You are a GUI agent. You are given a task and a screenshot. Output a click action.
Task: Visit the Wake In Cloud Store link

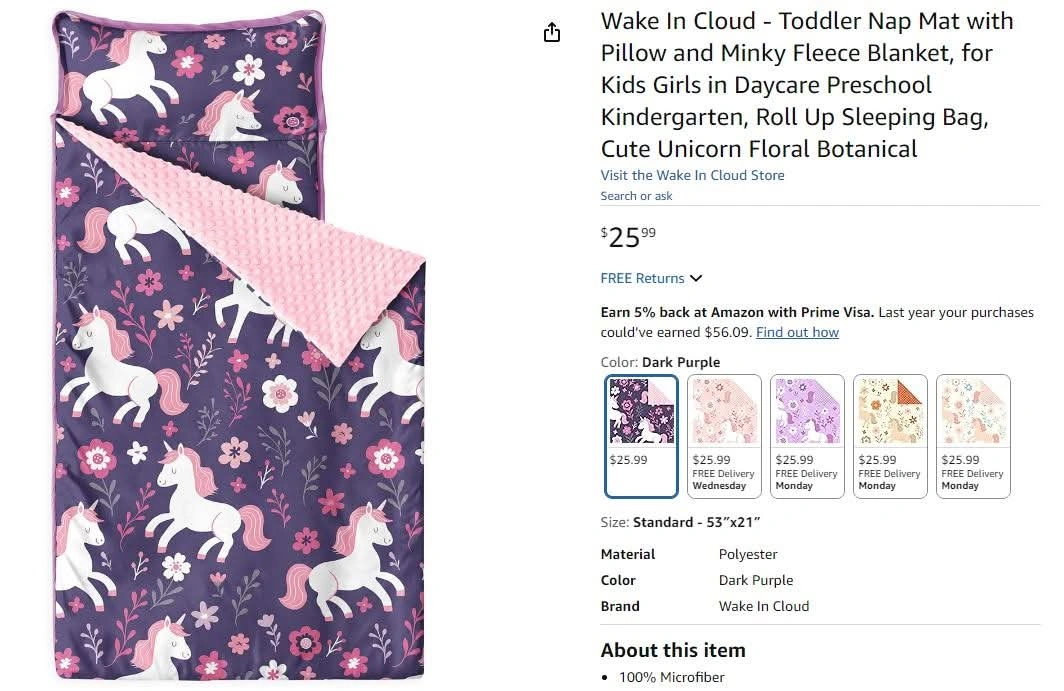point(692,175)
